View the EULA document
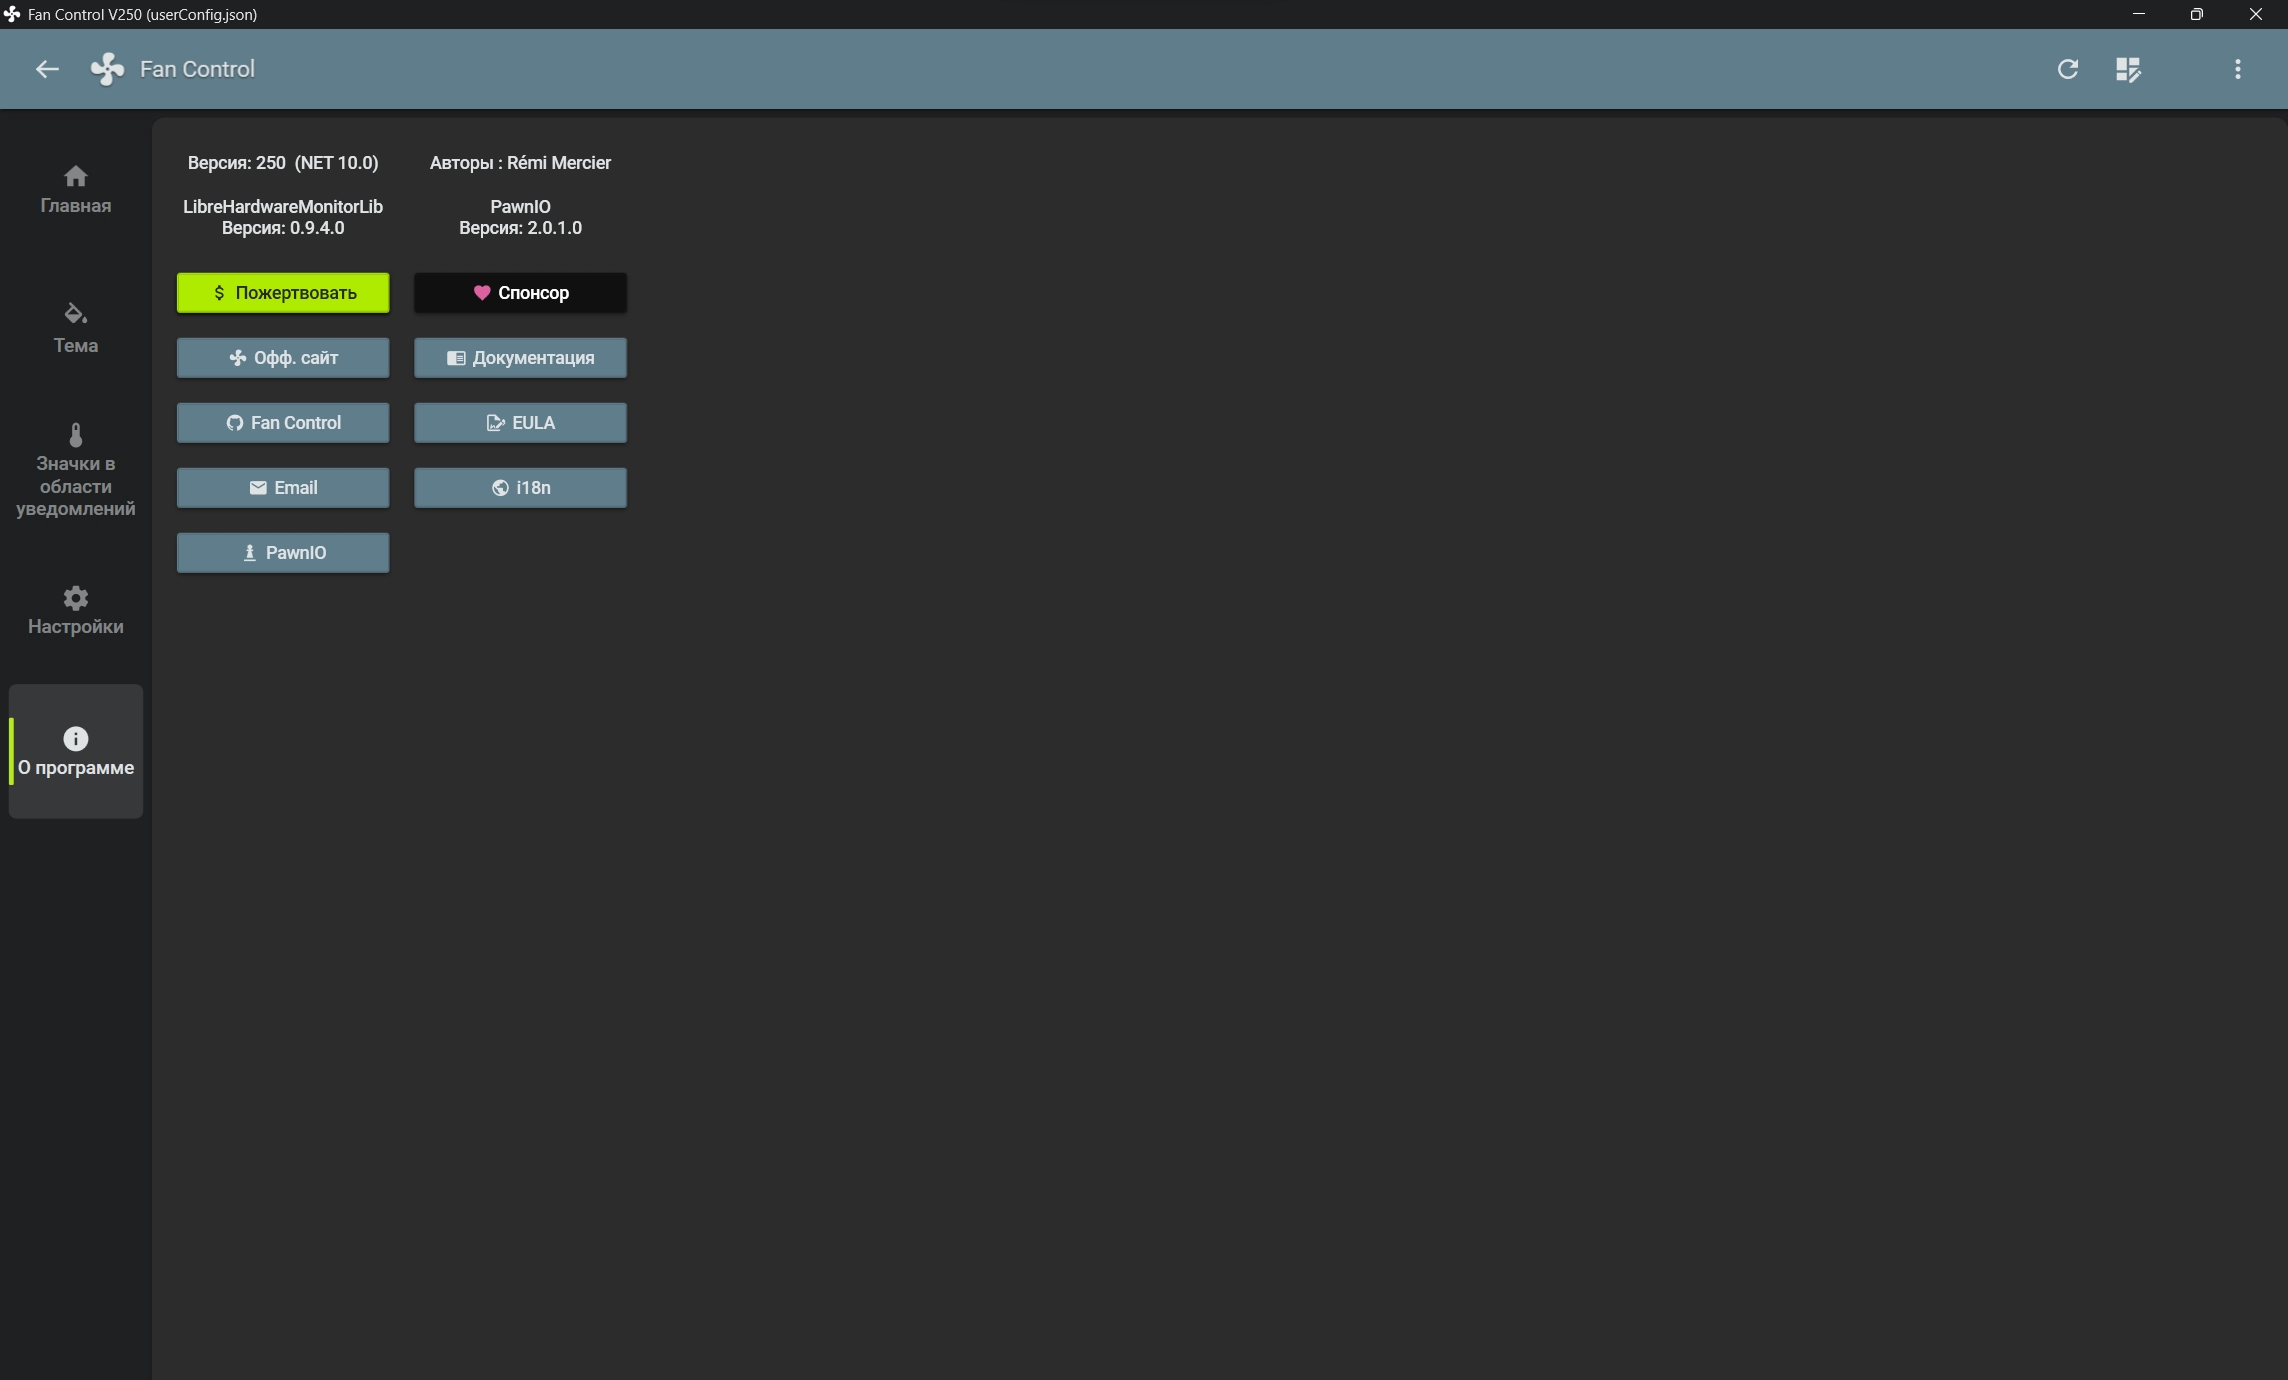This screenshot has height=1380, width=2288. coord(520,423)
